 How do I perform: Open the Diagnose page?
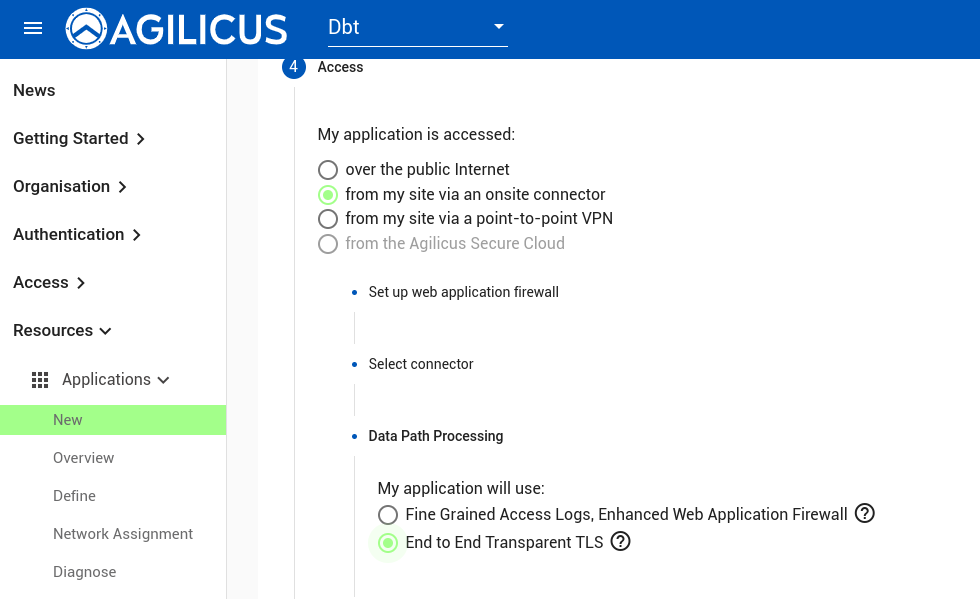[x=84, y=572]
